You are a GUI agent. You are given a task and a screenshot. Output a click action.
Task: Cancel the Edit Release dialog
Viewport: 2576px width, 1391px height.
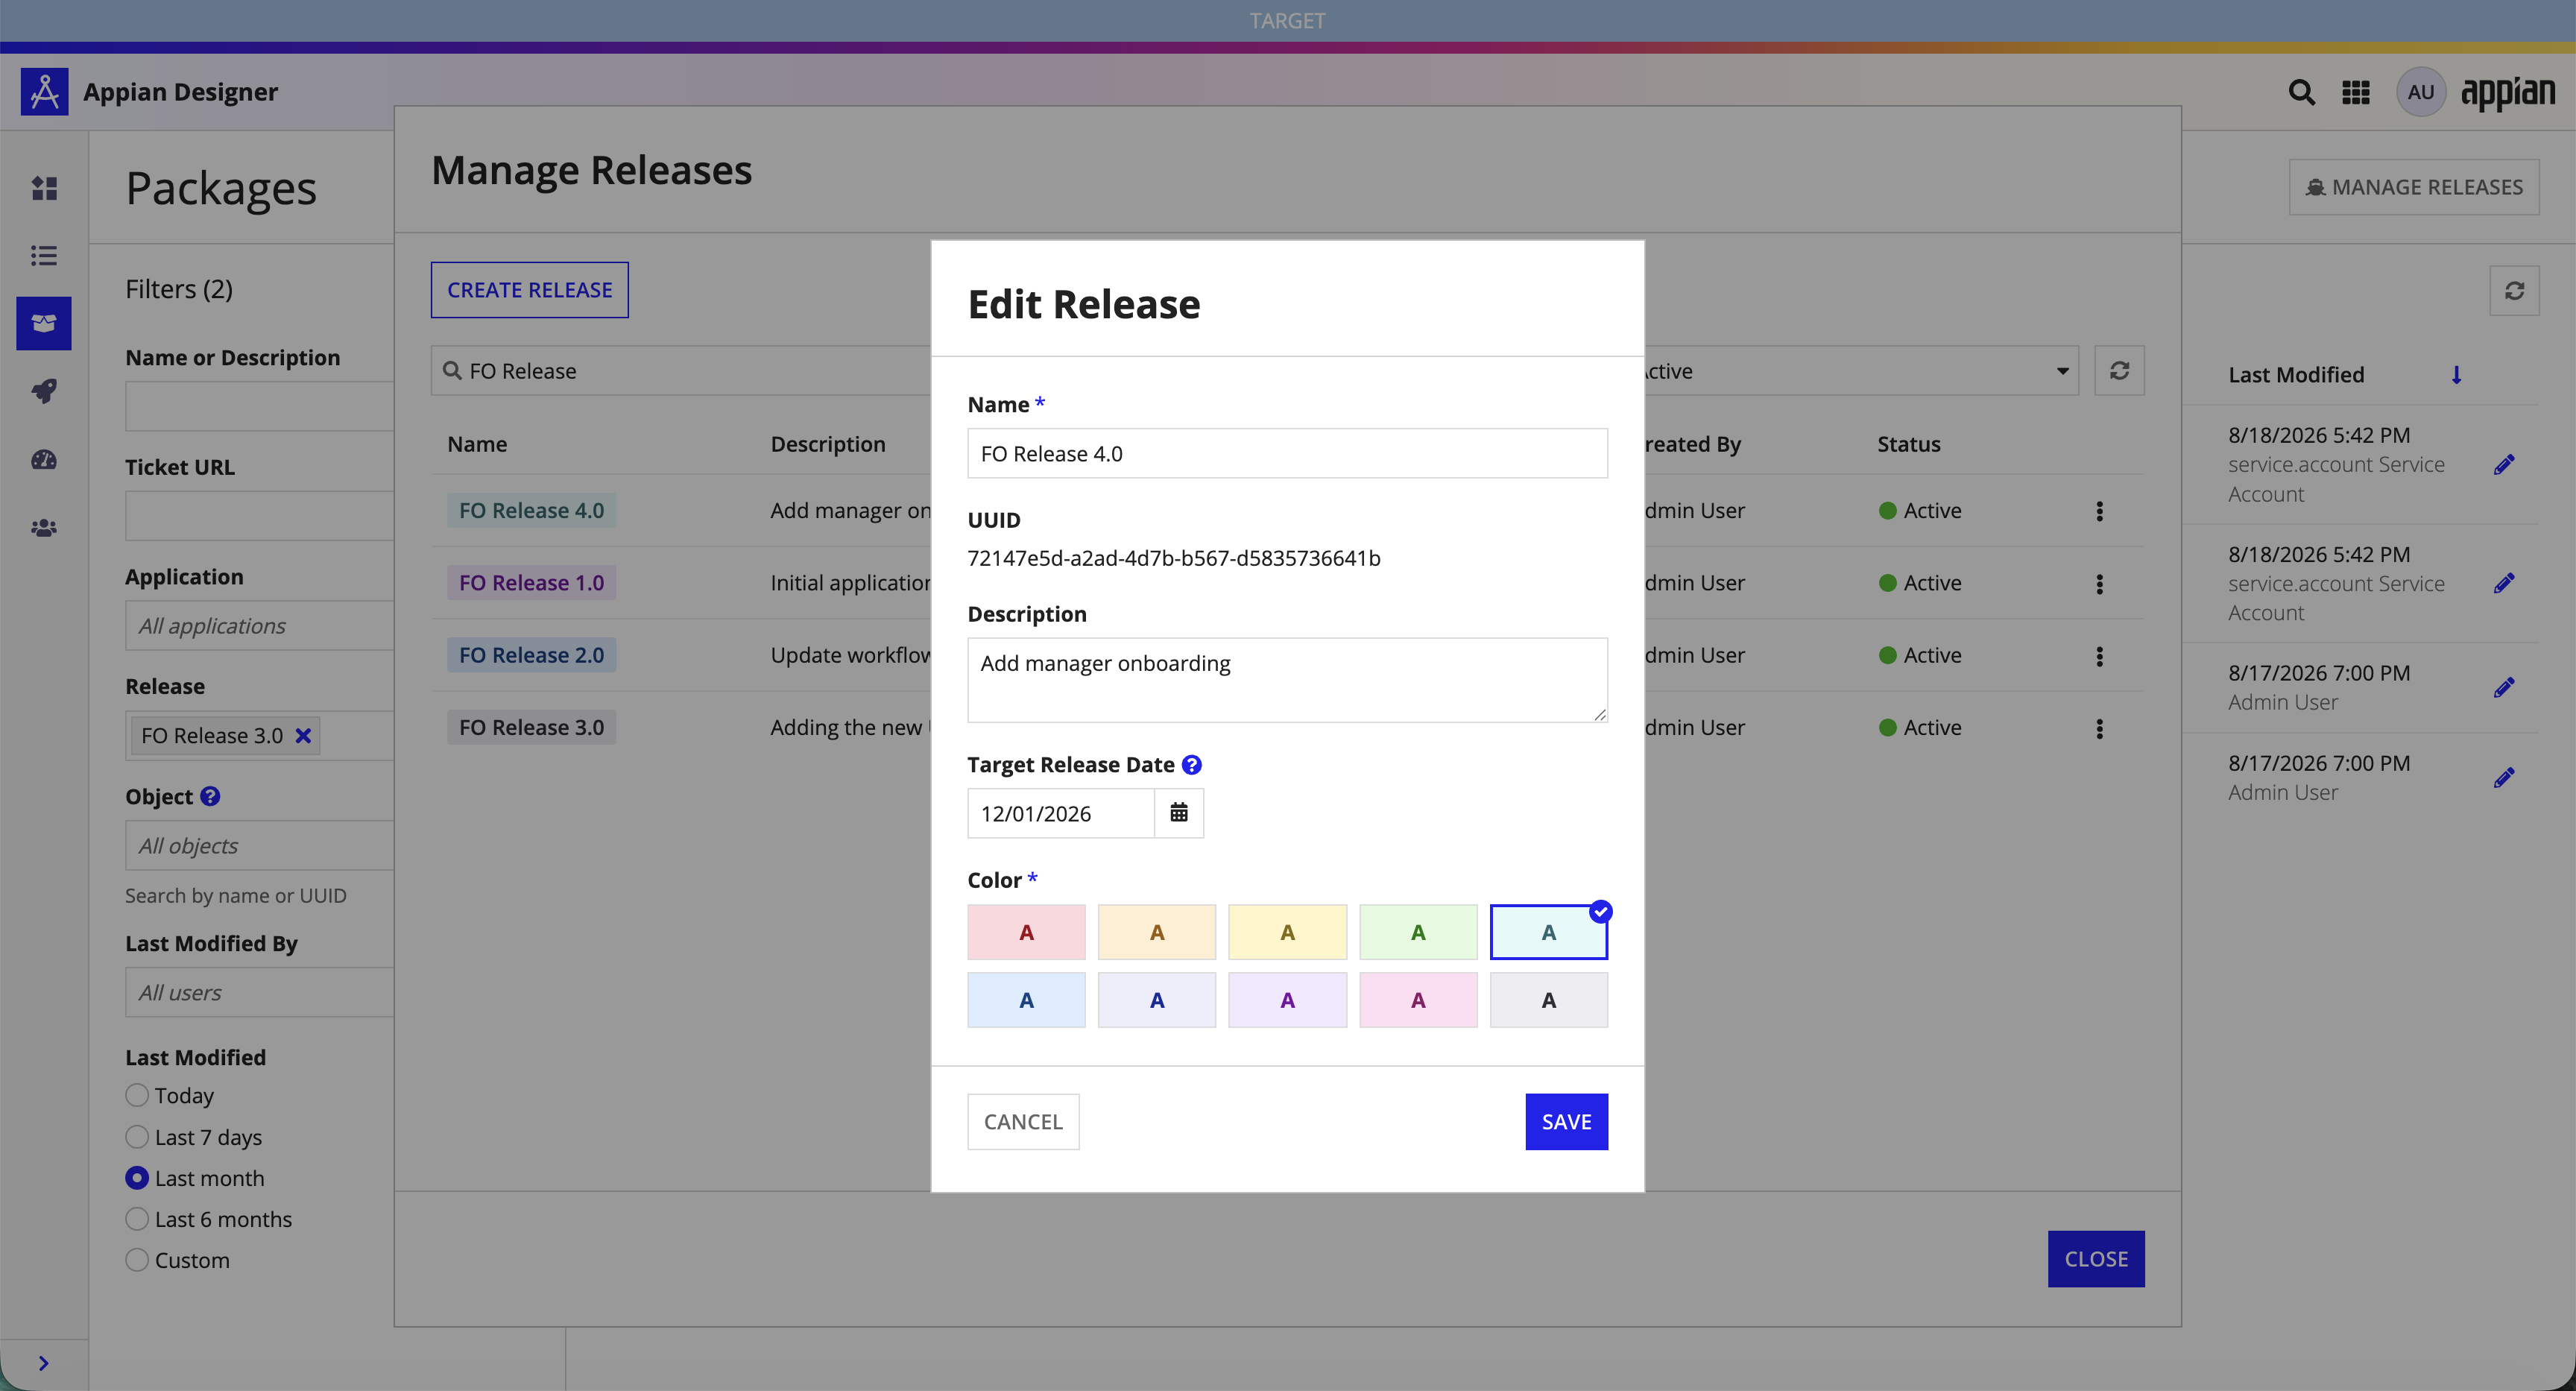1023,1122
